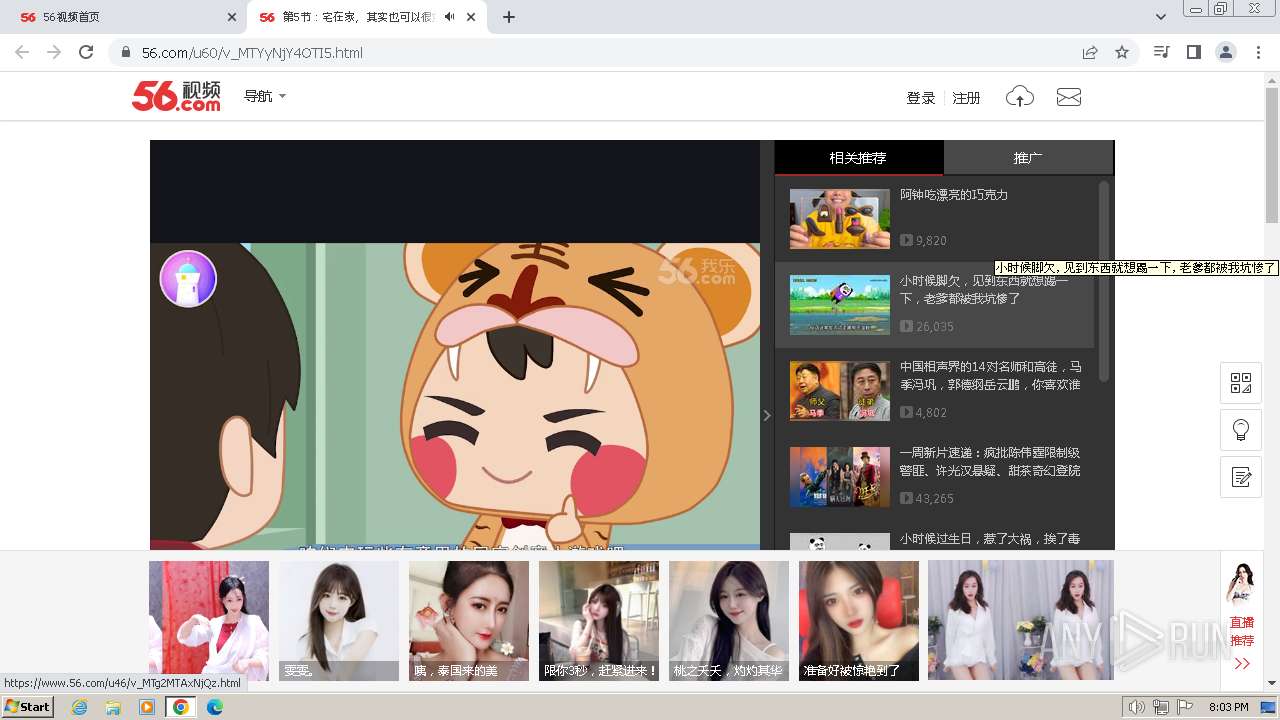Click the 直播推荐 live recommendation button

pos(1242,631)
